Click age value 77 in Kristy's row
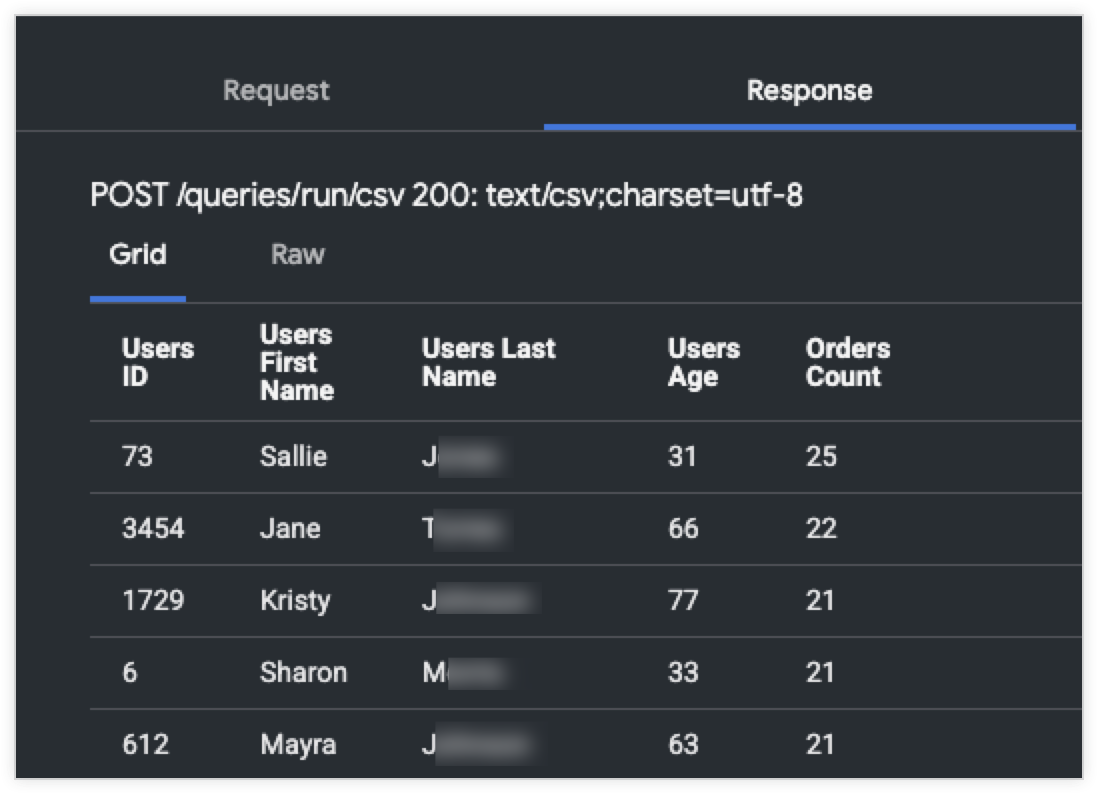 tap(683, 601)
